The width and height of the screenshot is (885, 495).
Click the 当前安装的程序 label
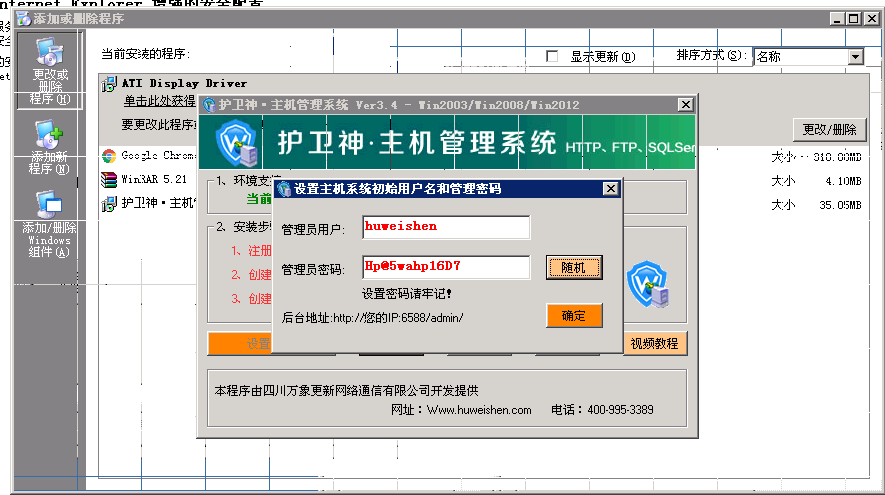[x=146, y=54]
